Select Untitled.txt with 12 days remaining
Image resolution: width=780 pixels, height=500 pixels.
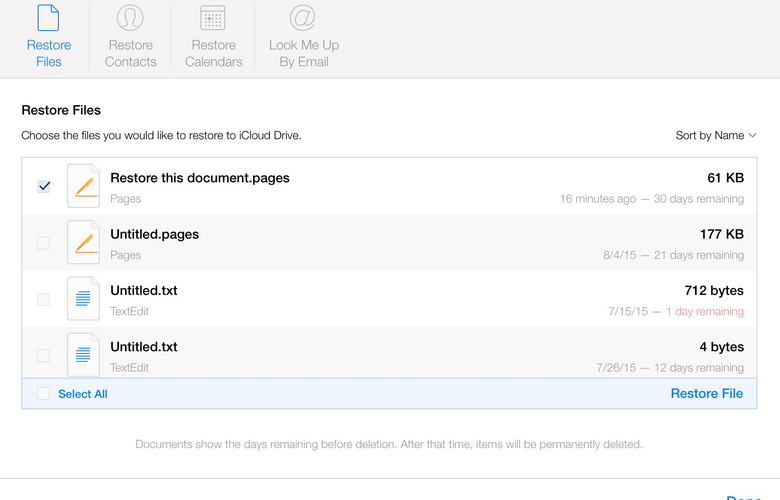(x=144, y=347)
